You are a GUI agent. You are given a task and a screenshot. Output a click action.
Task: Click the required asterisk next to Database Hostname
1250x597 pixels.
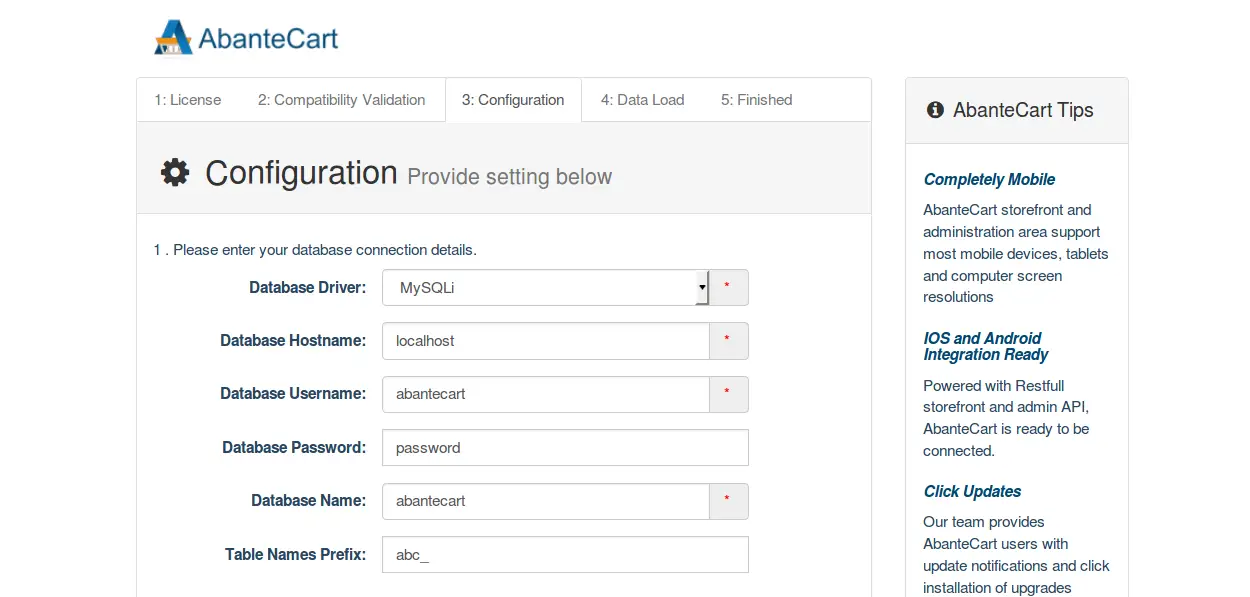click(x=728, y=341)
